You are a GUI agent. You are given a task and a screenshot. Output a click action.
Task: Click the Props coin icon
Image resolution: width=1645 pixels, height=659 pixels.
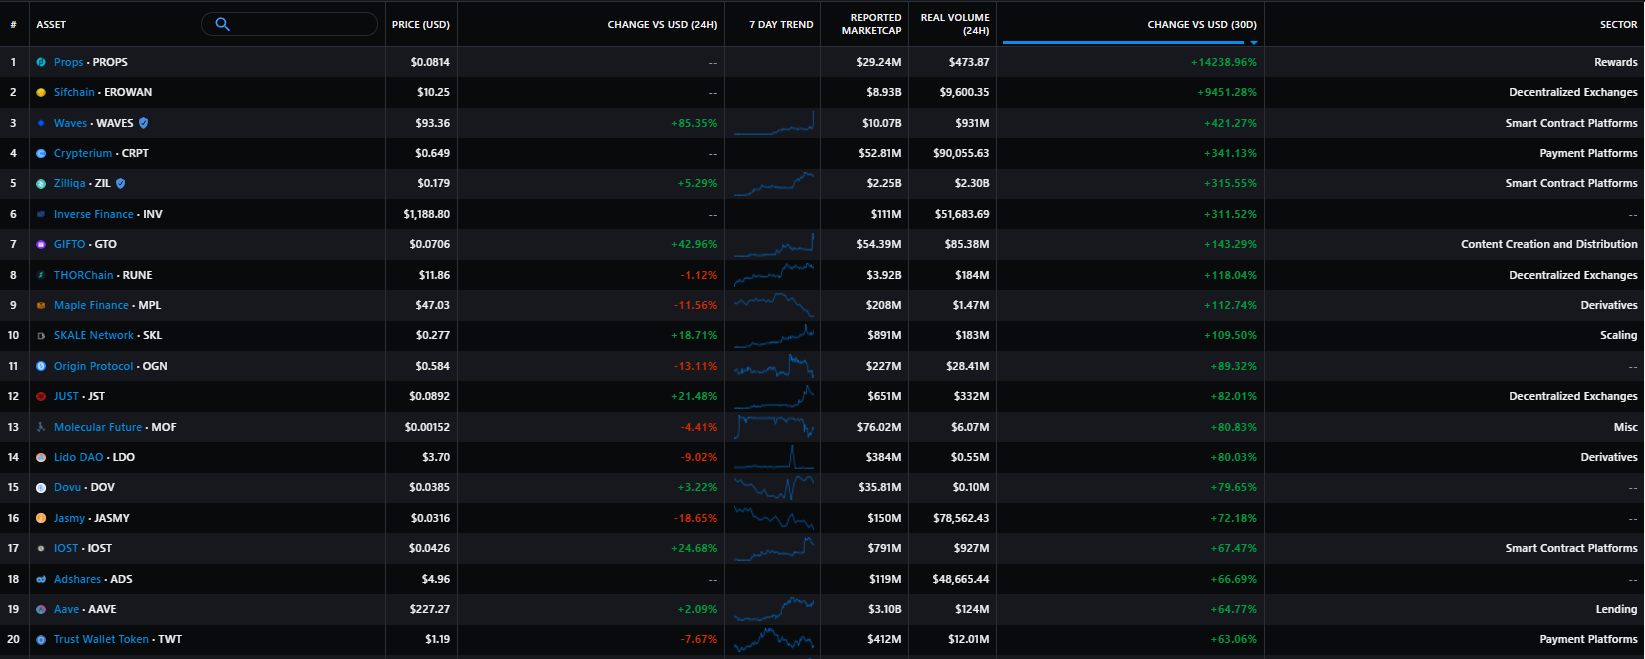[41, 62]
